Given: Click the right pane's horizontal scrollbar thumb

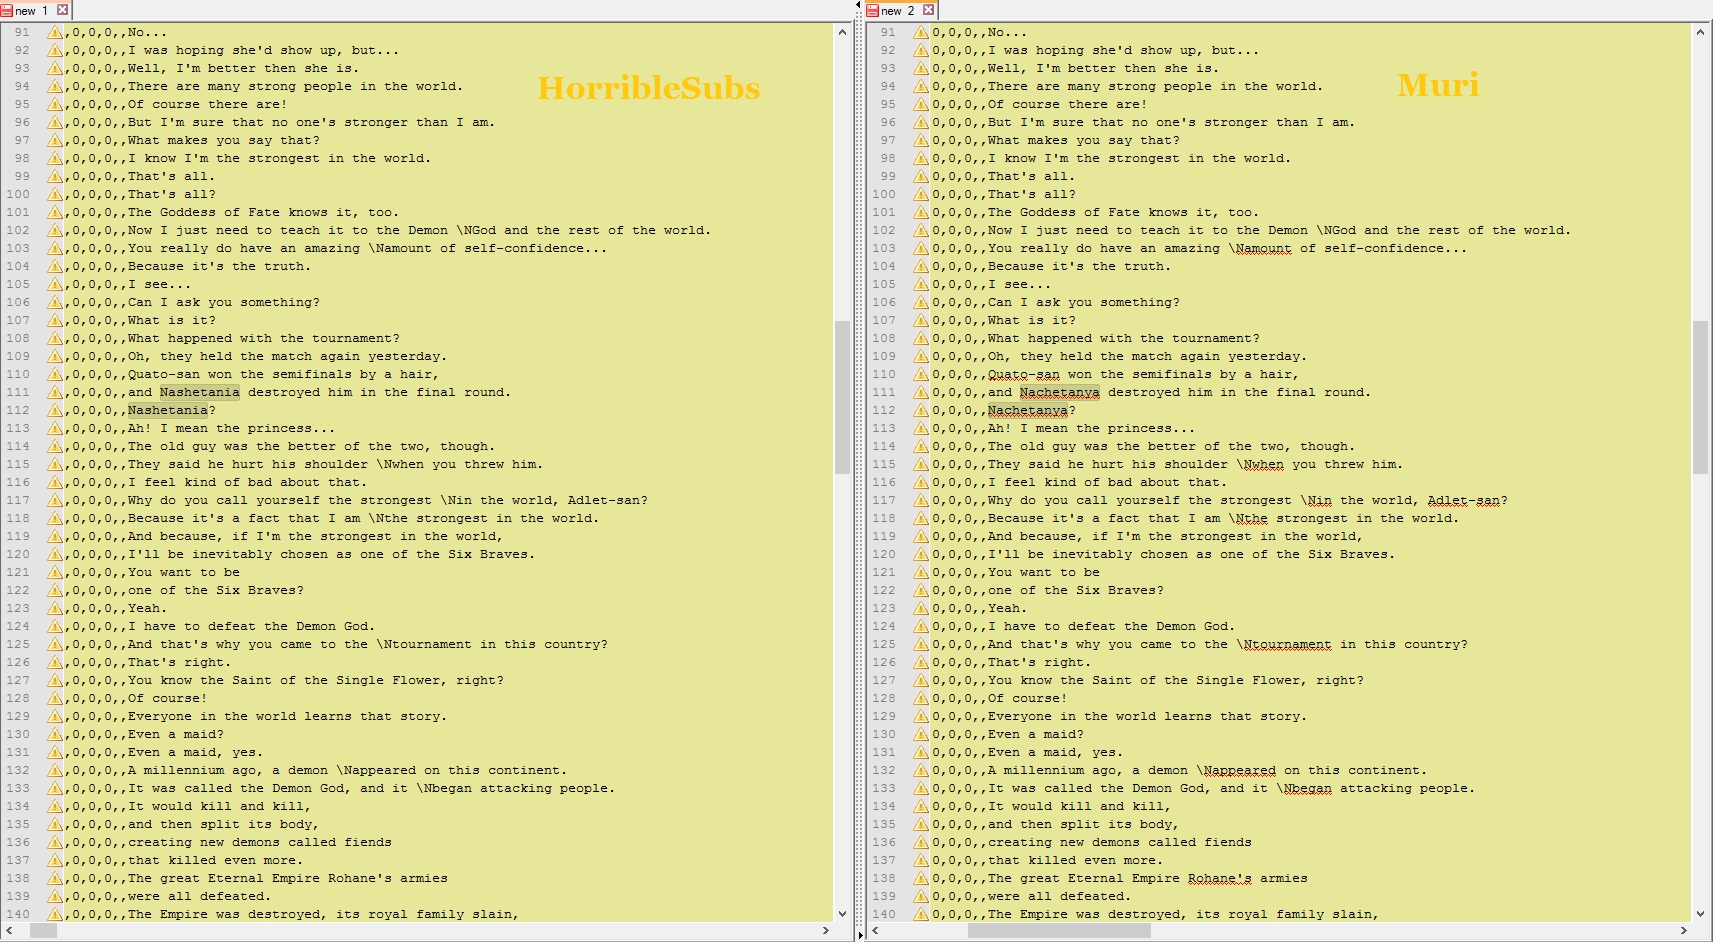Looking at the screenshot, I should (x=1059, y=930).
